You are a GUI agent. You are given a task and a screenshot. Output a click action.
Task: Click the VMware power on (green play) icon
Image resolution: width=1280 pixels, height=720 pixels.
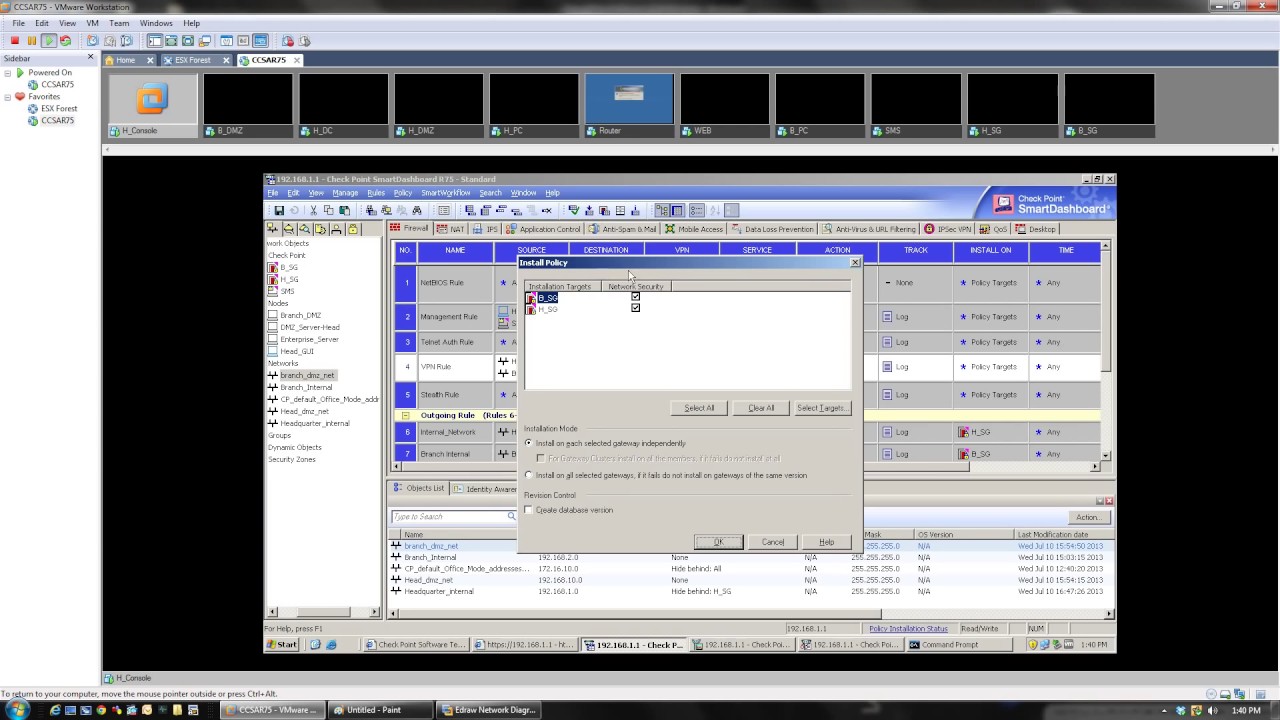(48, 41)
